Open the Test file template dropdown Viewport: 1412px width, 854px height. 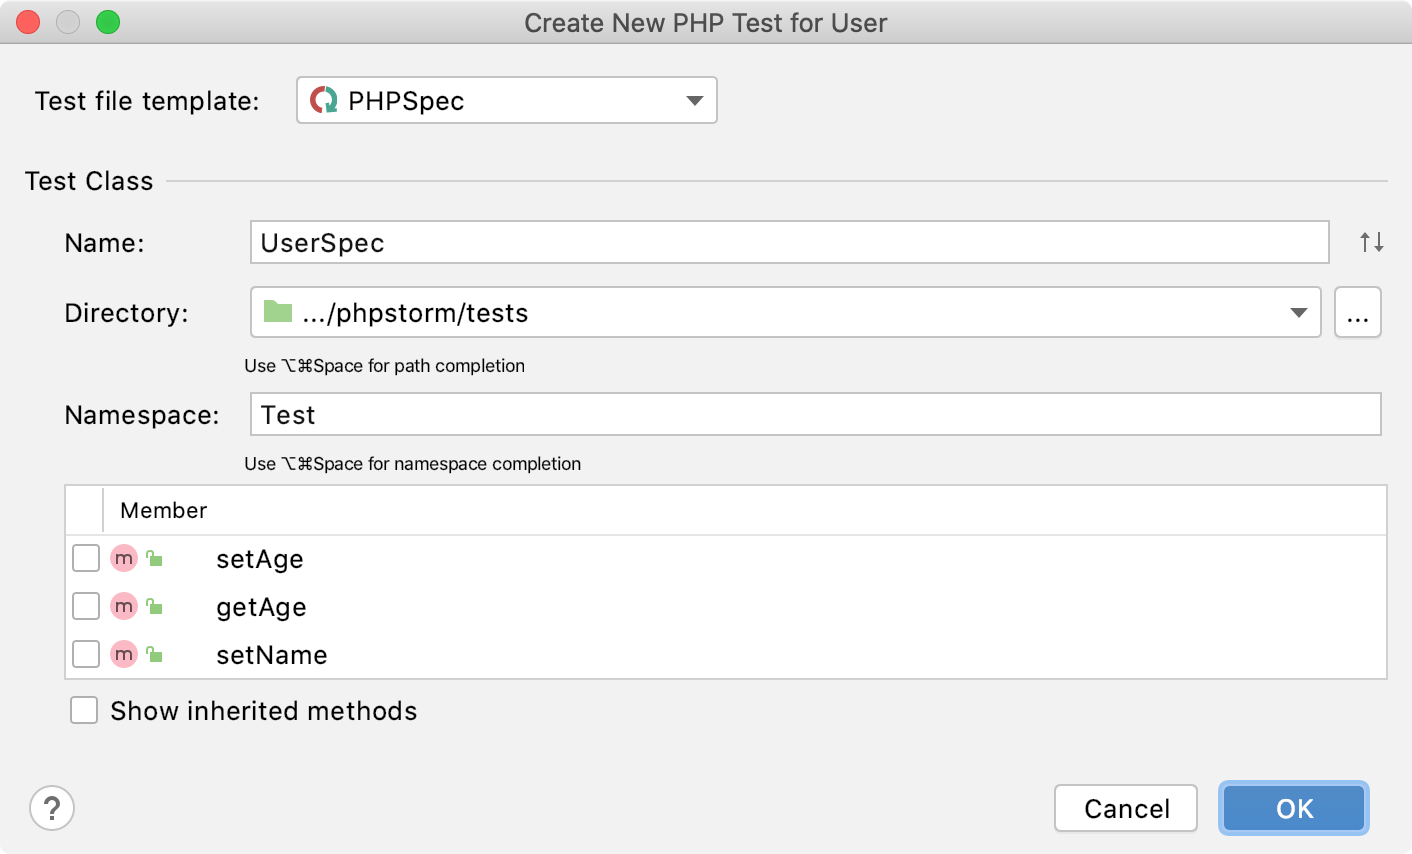click(695, 100)
